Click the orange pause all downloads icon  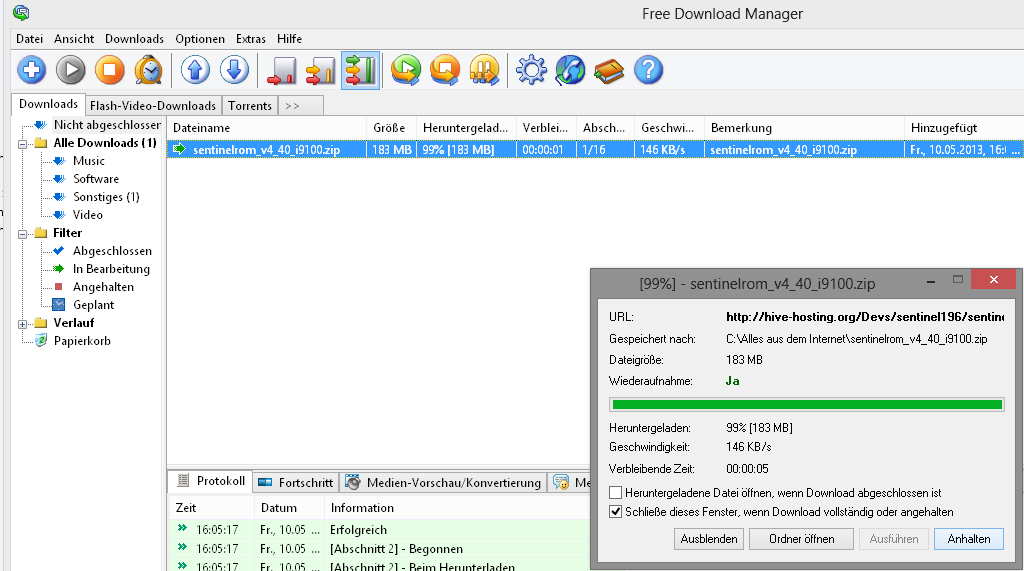tap(485, 70)
